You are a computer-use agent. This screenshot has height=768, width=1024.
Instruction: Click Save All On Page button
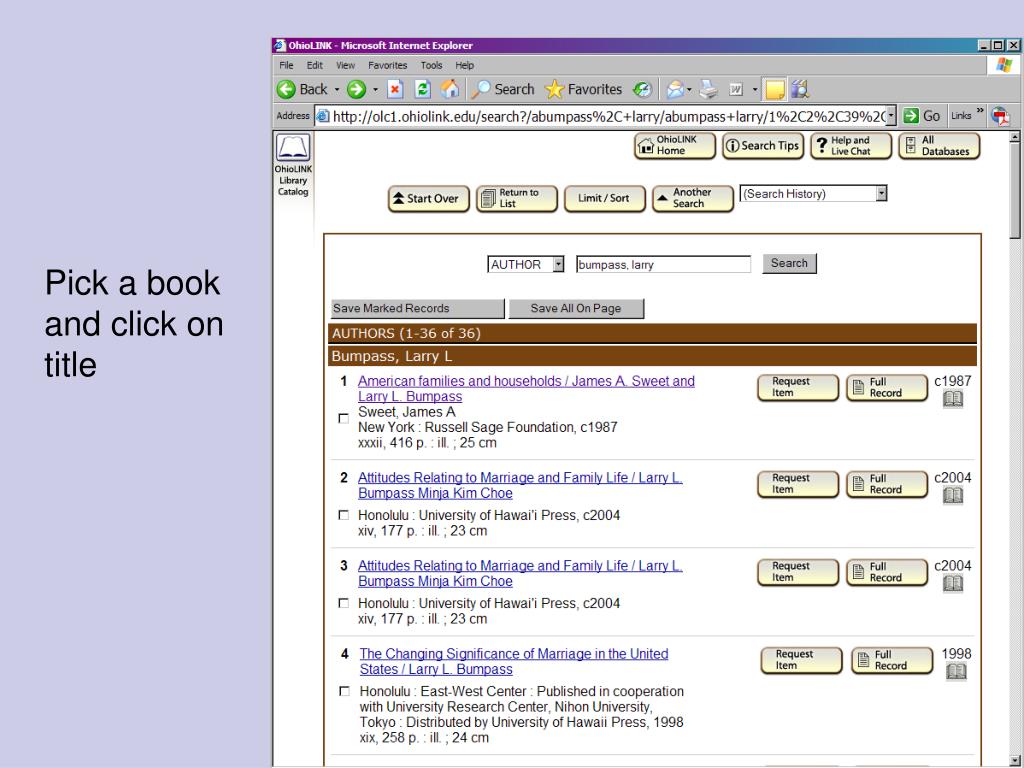(576, 308)
